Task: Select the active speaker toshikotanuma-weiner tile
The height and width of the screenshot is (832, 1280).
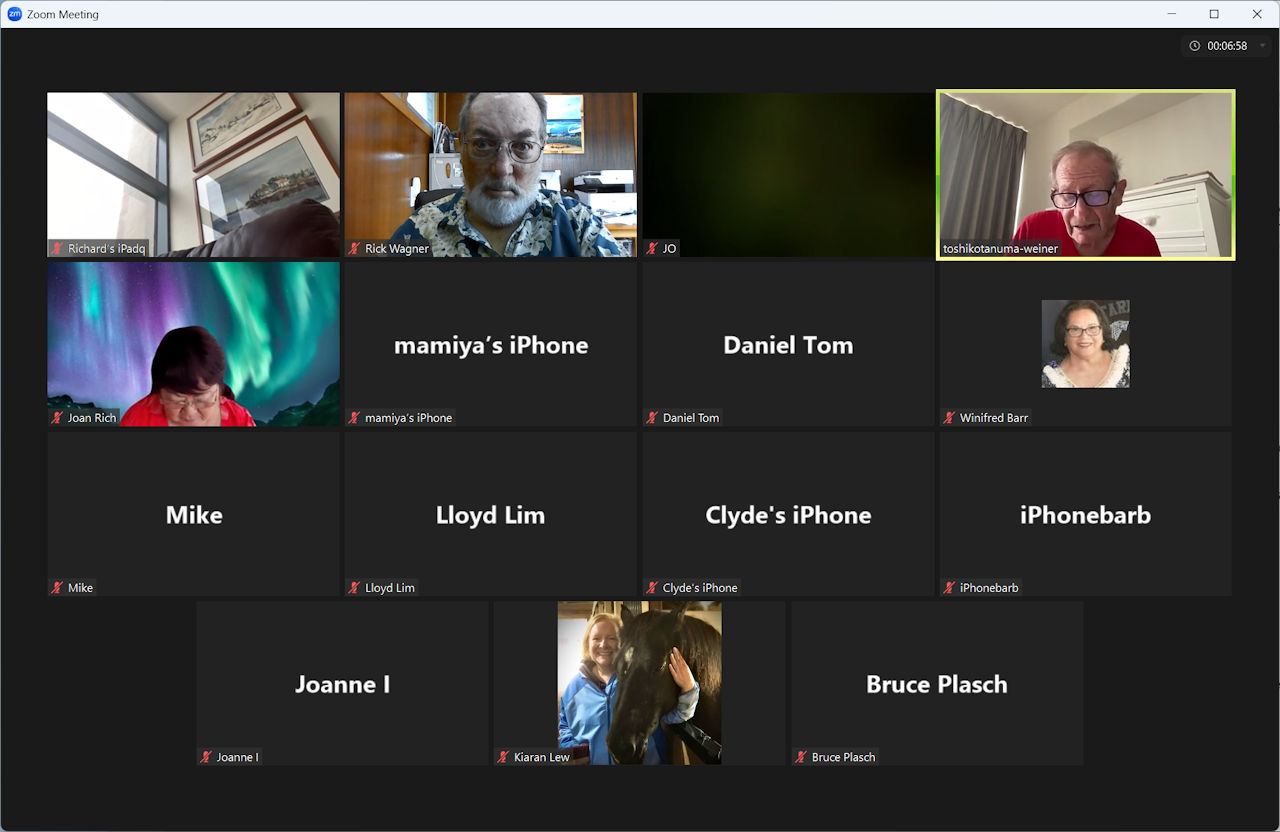Action: (1085, 175)
